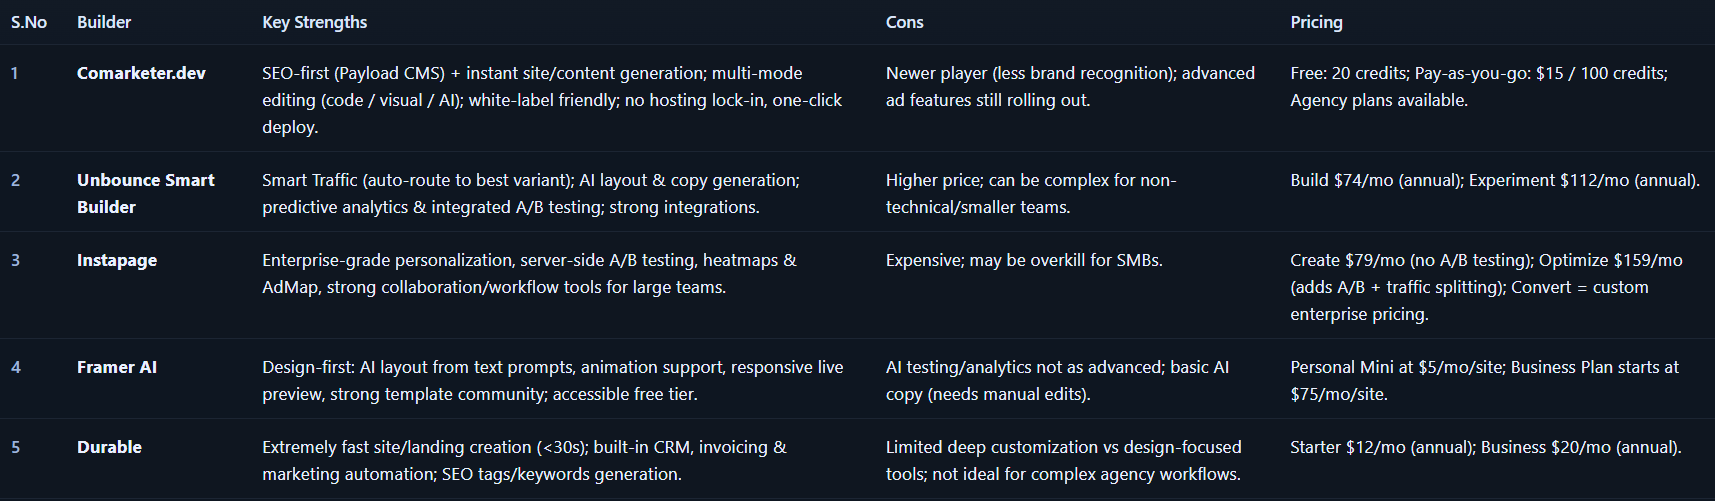Click row number 4 cell
The height and width of the screenshot is (501, 1715).
coord(15,367)
